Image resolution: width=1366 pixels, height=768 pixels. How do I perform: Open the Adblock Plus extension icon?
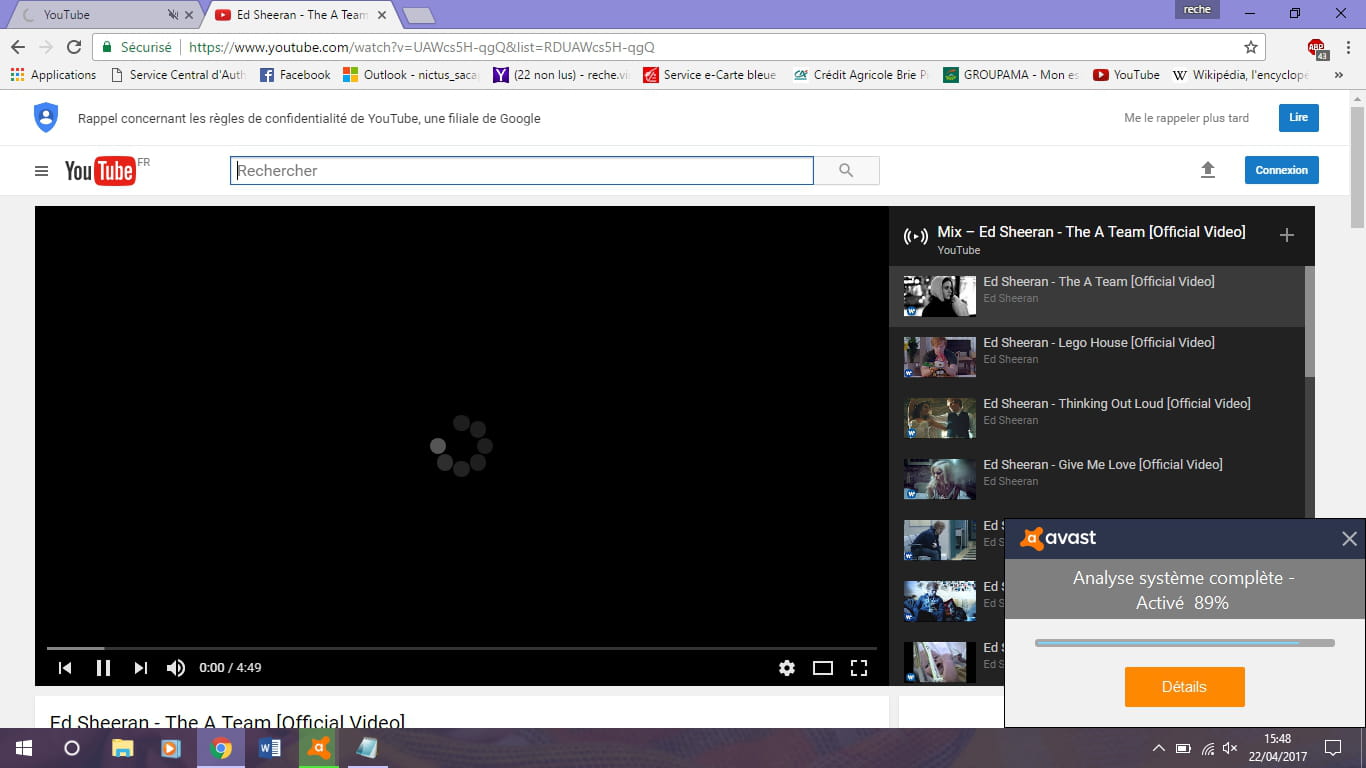click(1317, 48)
